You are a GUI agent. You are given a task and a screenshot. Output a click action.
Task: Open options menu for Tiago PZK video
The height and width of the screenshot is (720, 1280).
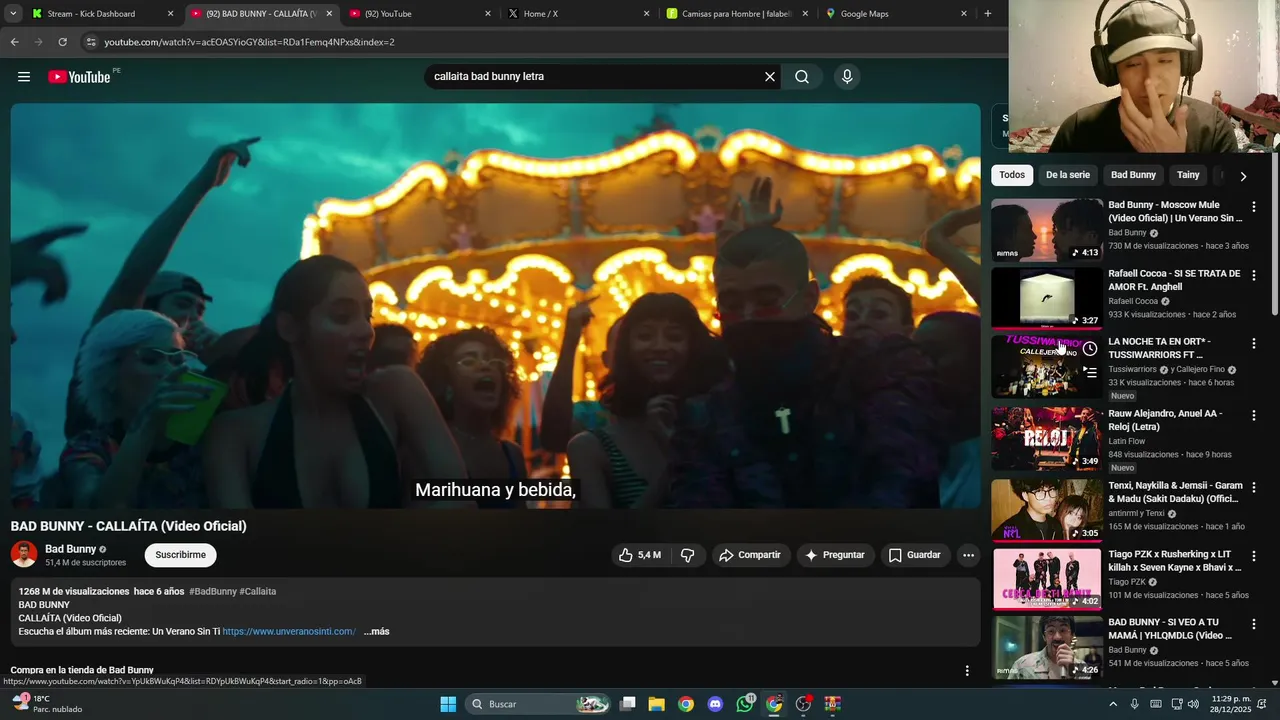1253,555
